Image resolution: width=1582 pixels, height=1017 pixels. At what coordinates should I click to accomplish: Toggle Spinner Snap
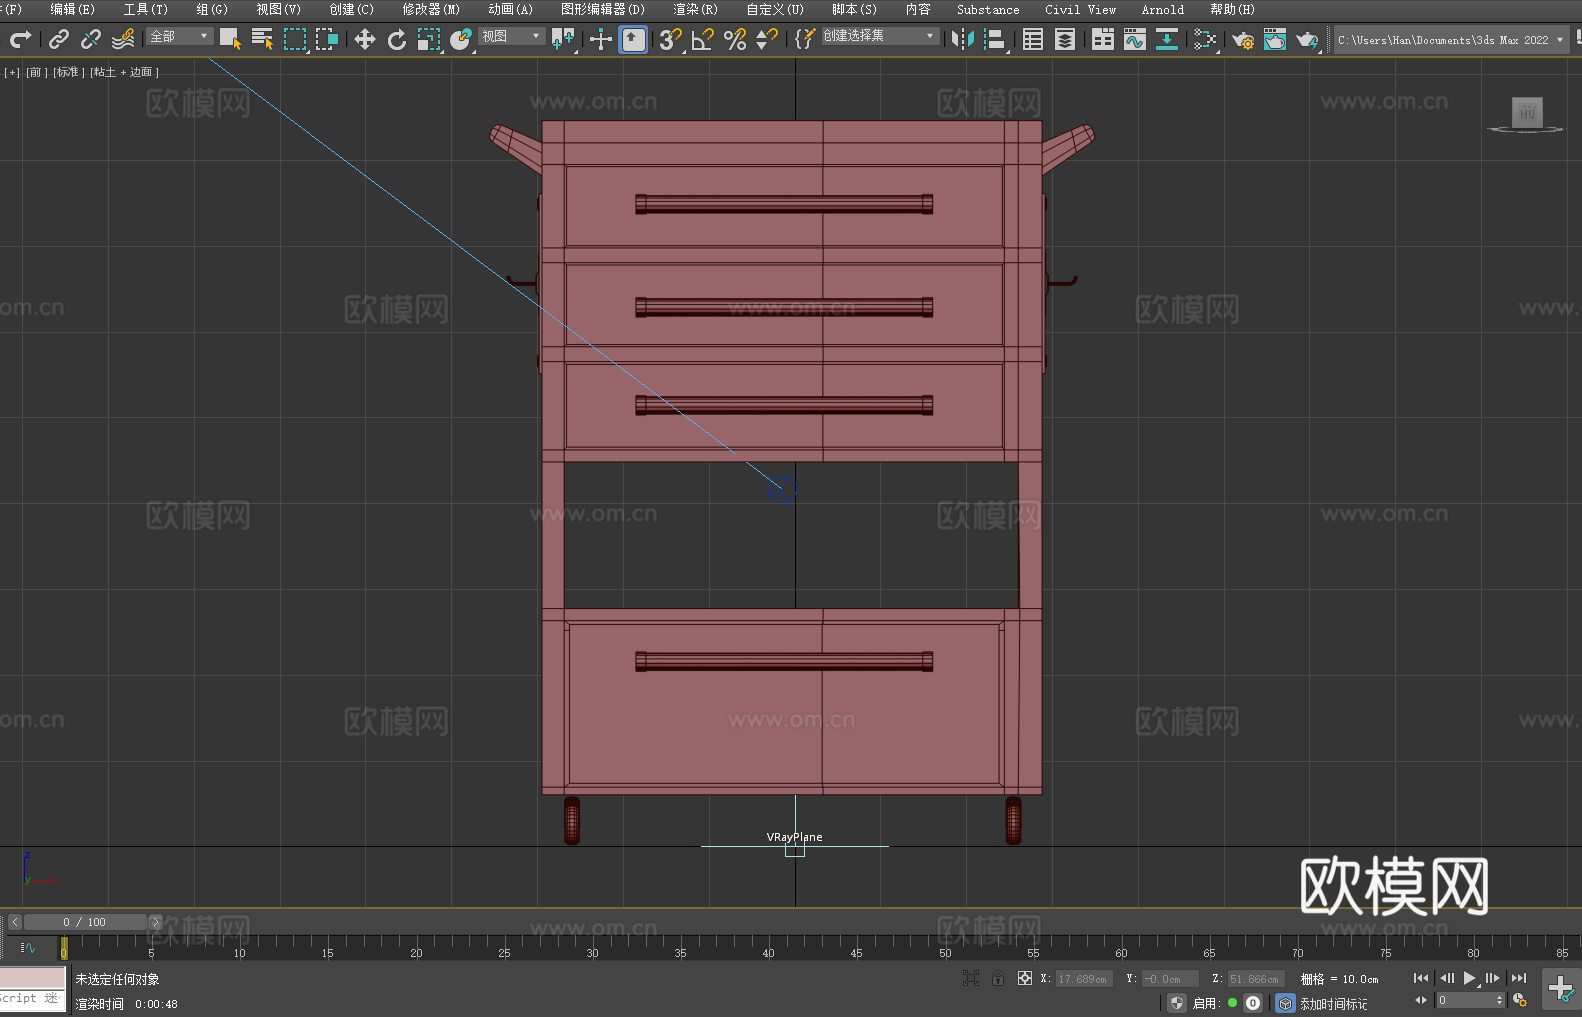(x=767, y=39)
